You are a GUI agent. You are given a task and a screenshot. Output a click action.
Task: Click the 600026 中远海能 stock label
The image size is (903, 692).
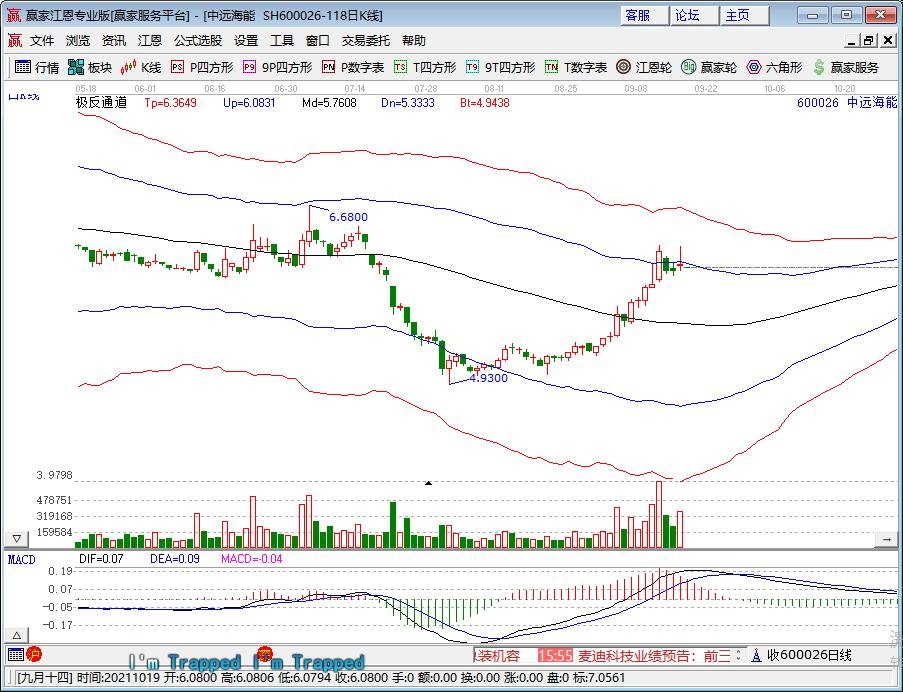point(847,102)
